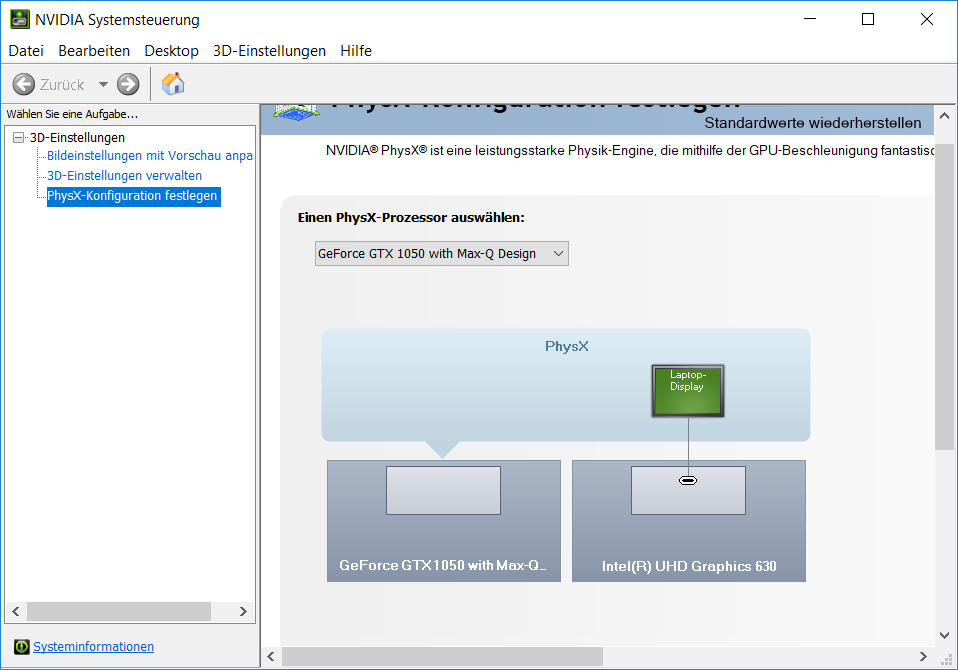This screenshot has height=670, width=958.
Task: Click the PhysX diagram label
Action: click(x=566, y=346)
